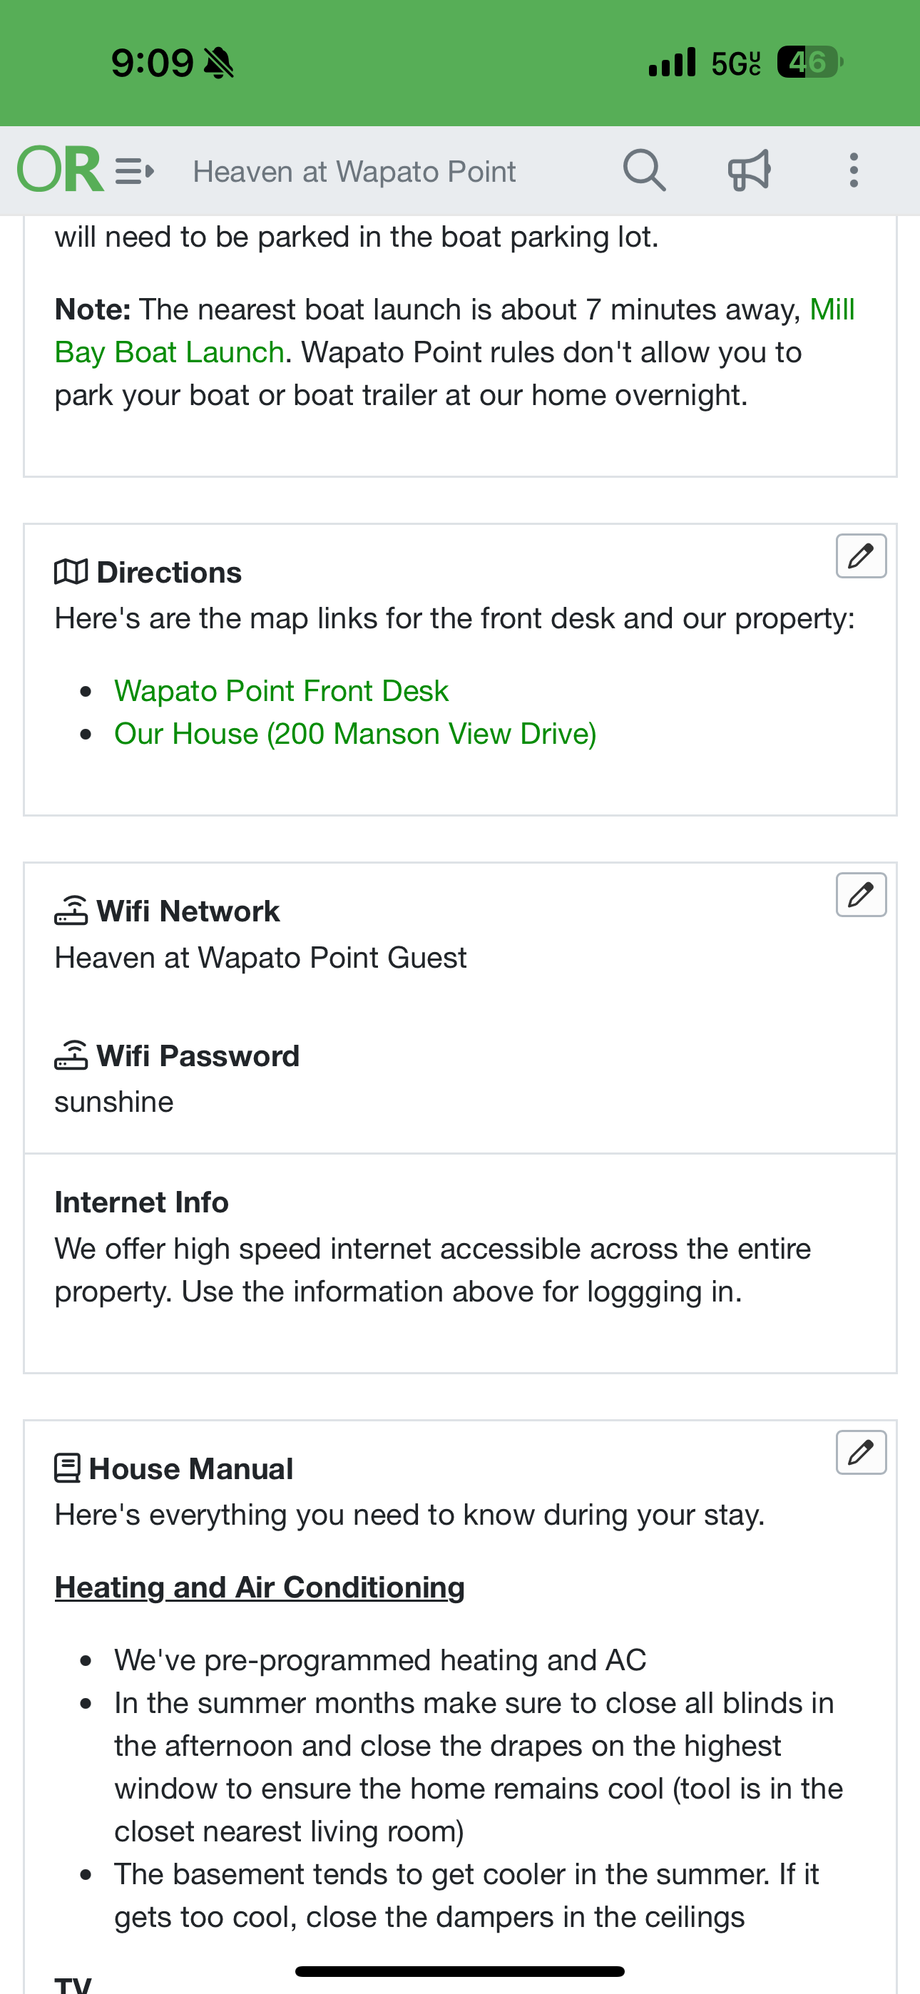Edit the Wifi Network section pencil

(861, 895)
